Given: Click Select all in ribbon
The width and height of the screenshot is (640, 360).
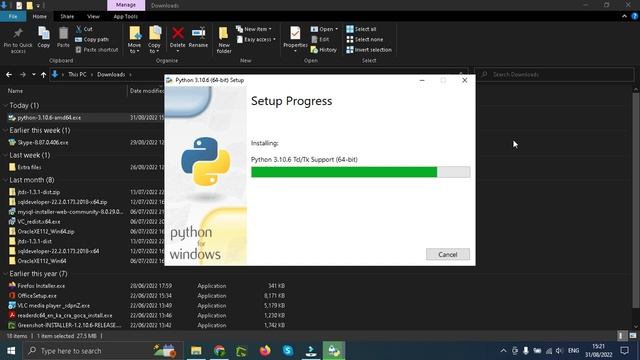Looking at the screenshot, I should pos(361,29).
